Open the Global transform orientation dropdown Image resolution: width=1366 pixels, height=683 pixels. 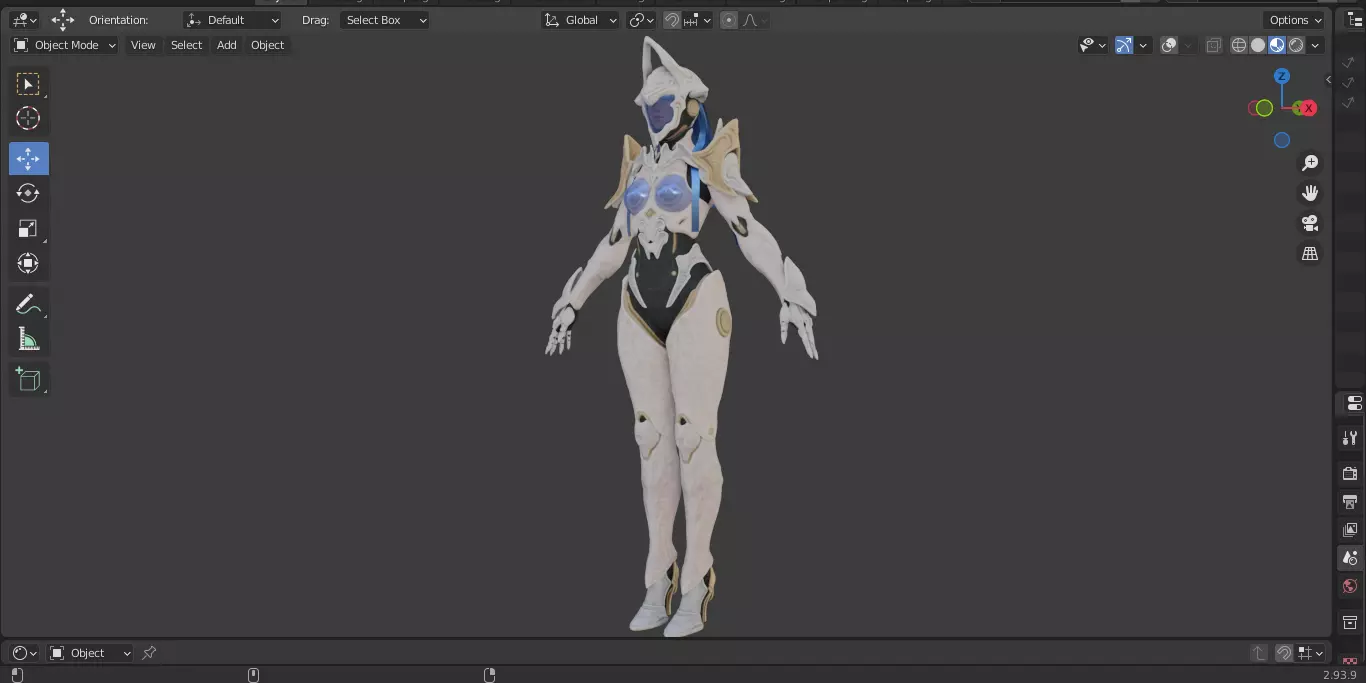pos(581,20)
